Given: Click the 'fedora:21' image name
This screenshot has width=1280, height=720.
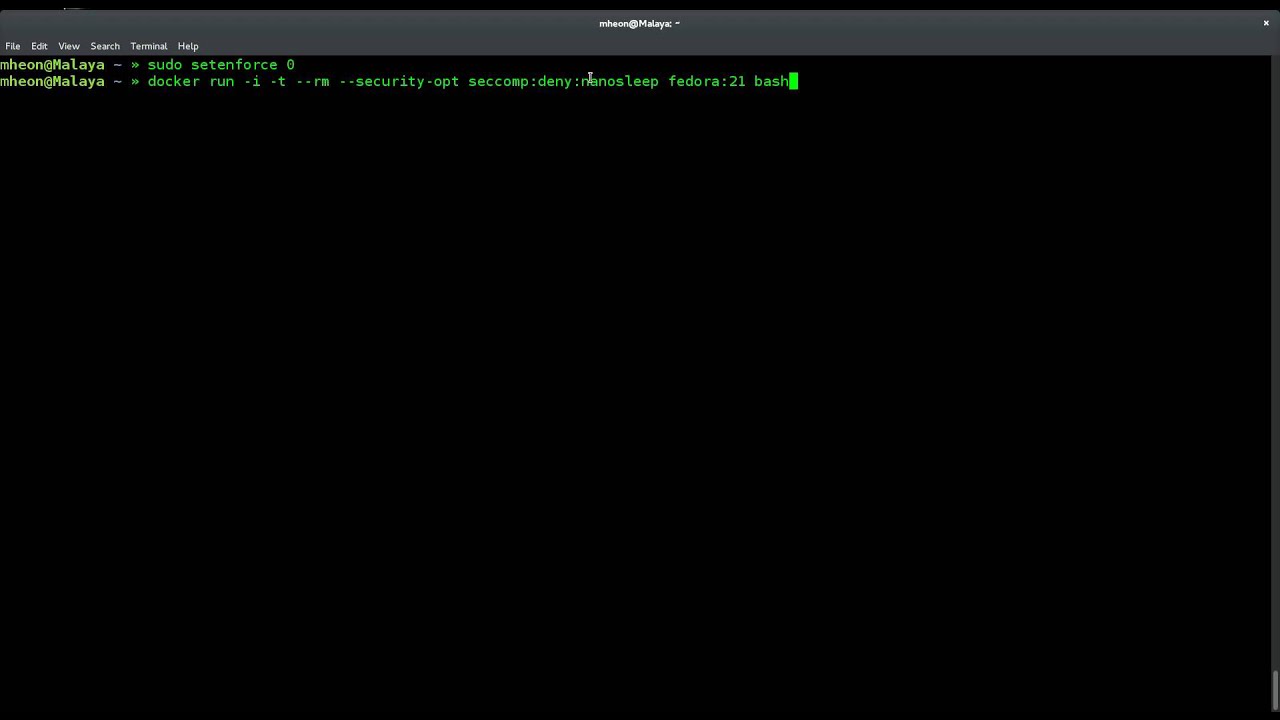Looking at the screenshot, I should coord(707,82).
